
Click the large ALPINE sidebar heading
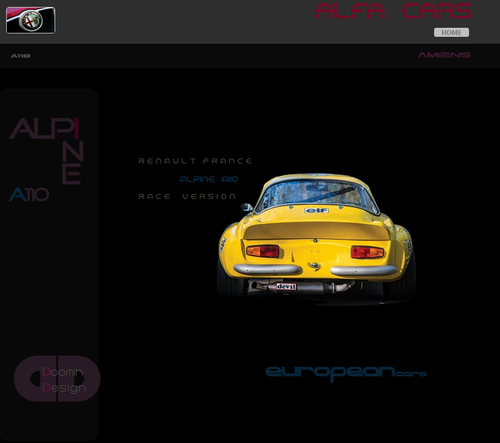[46, 151]
